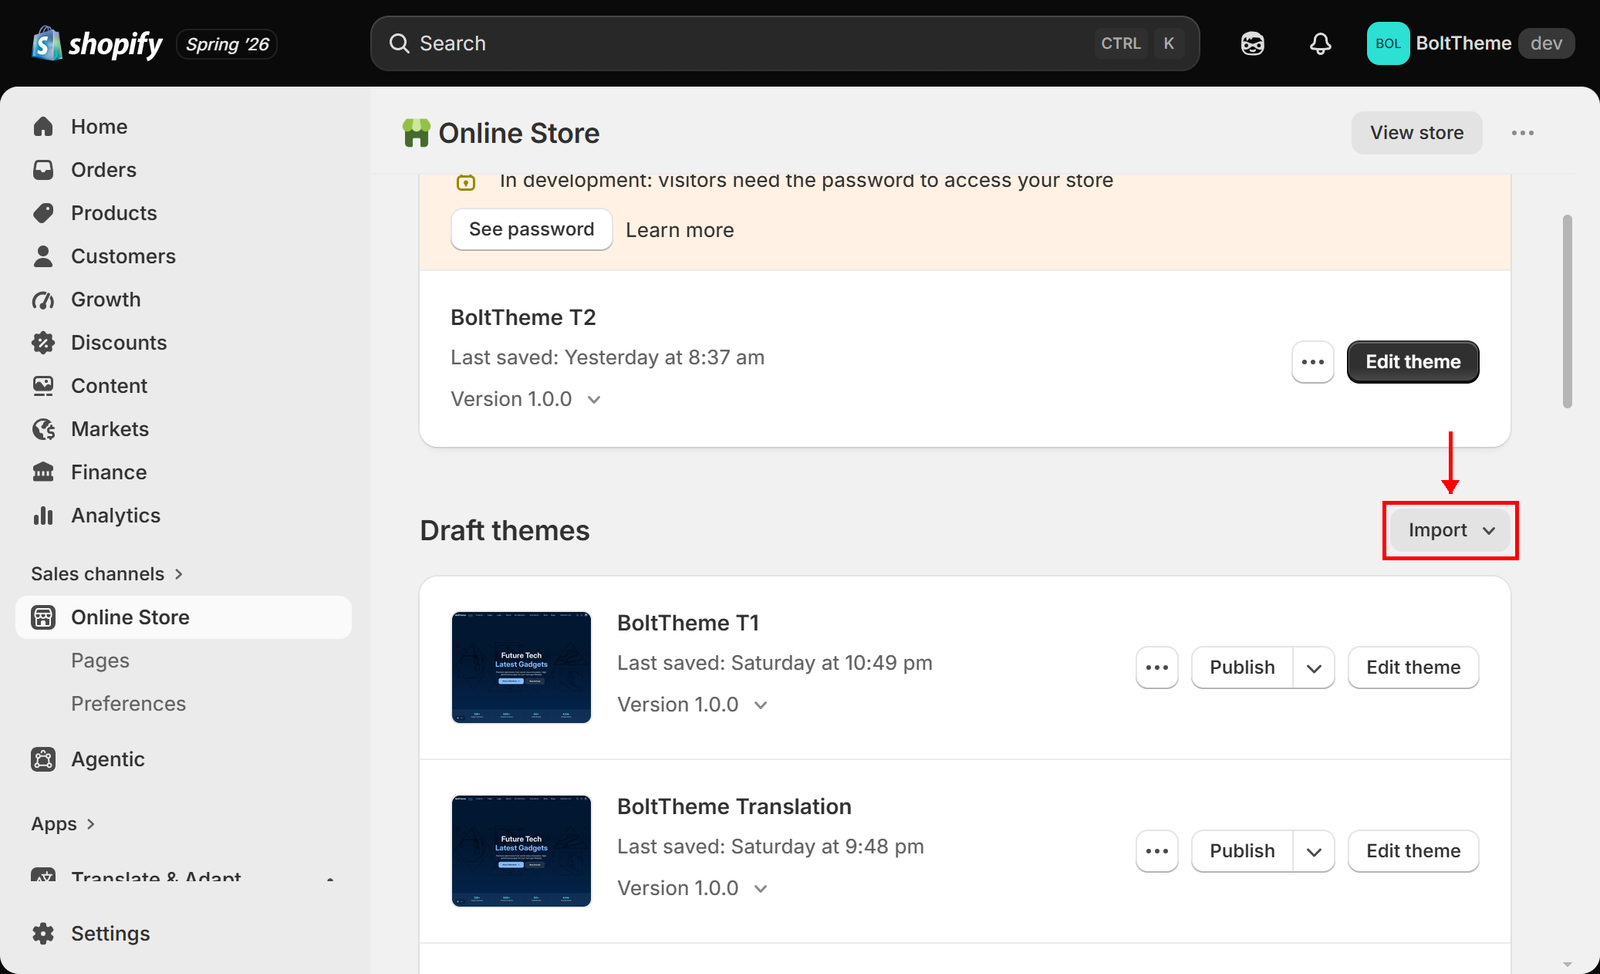Open the three-dot menu for BoltTheme Translation
Screen dimensions: 1600x974
click(x=1157, y=852)
